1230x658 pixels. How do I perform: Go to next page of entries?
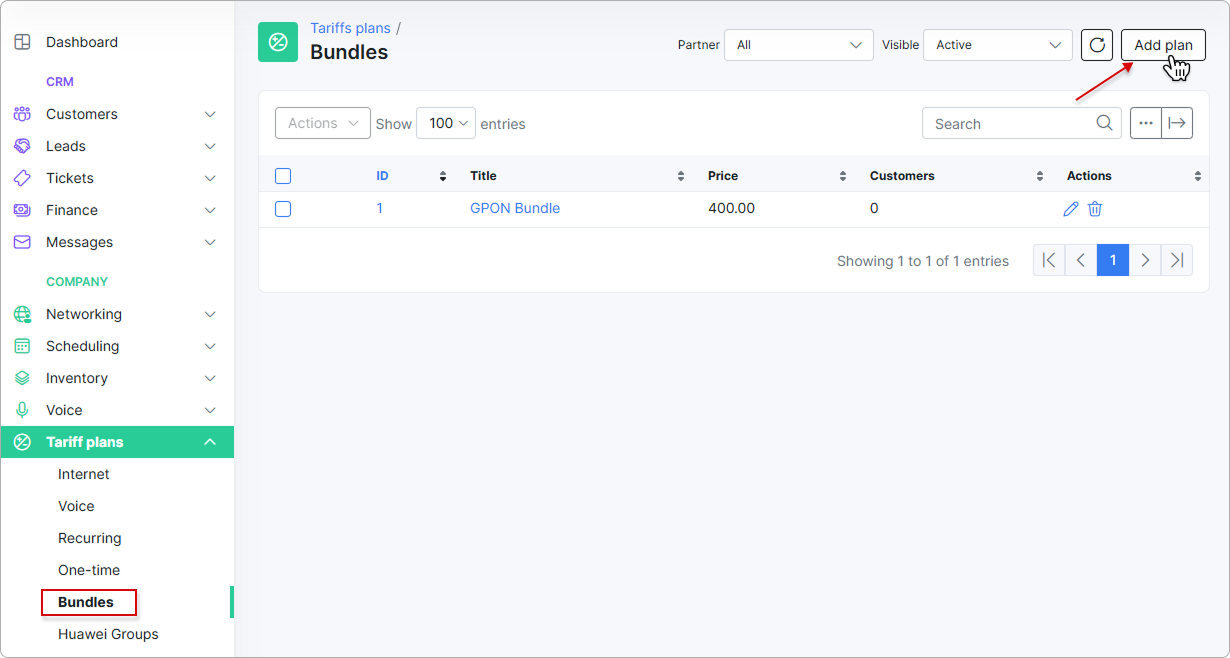(x=1145, y=260)
